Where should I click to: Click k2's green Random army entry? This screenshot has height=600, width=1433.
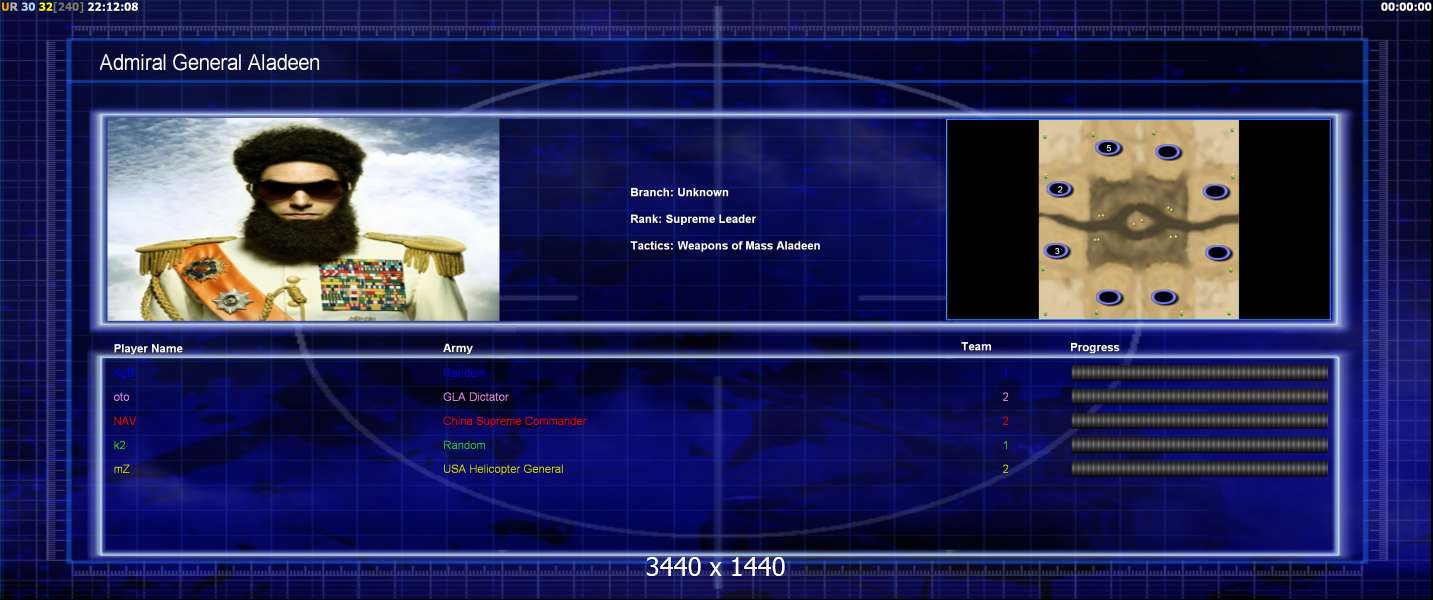coord(464,445)
